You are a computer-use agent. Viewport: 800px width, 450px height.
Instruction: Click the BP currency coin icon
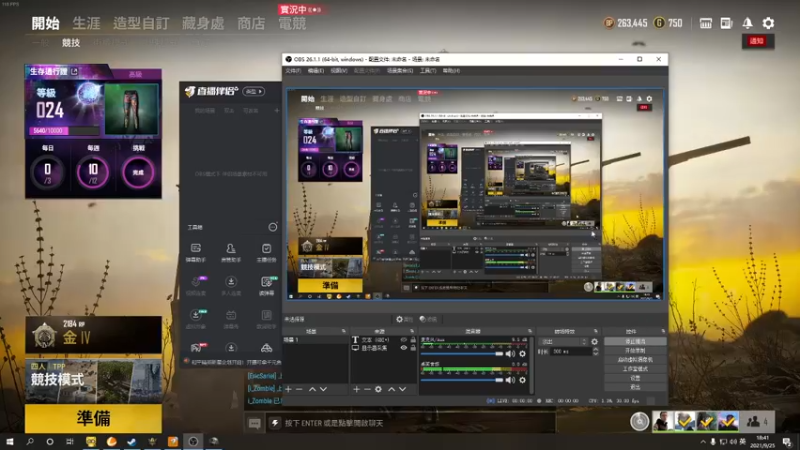point(609,23)
